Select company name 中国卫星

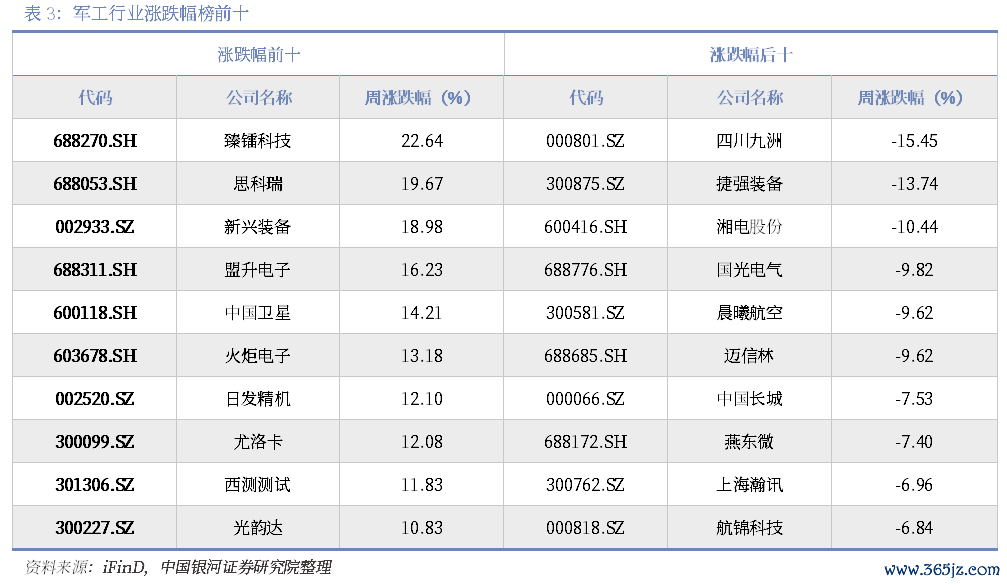tap(258, 313)
